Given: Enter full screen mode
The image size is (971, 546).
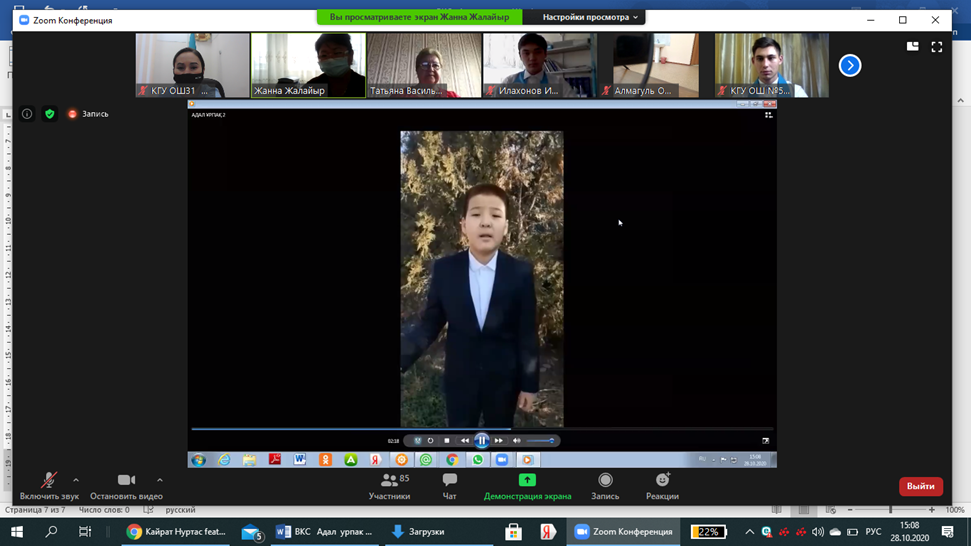Looking at the screenshot, I should (937, 46).
